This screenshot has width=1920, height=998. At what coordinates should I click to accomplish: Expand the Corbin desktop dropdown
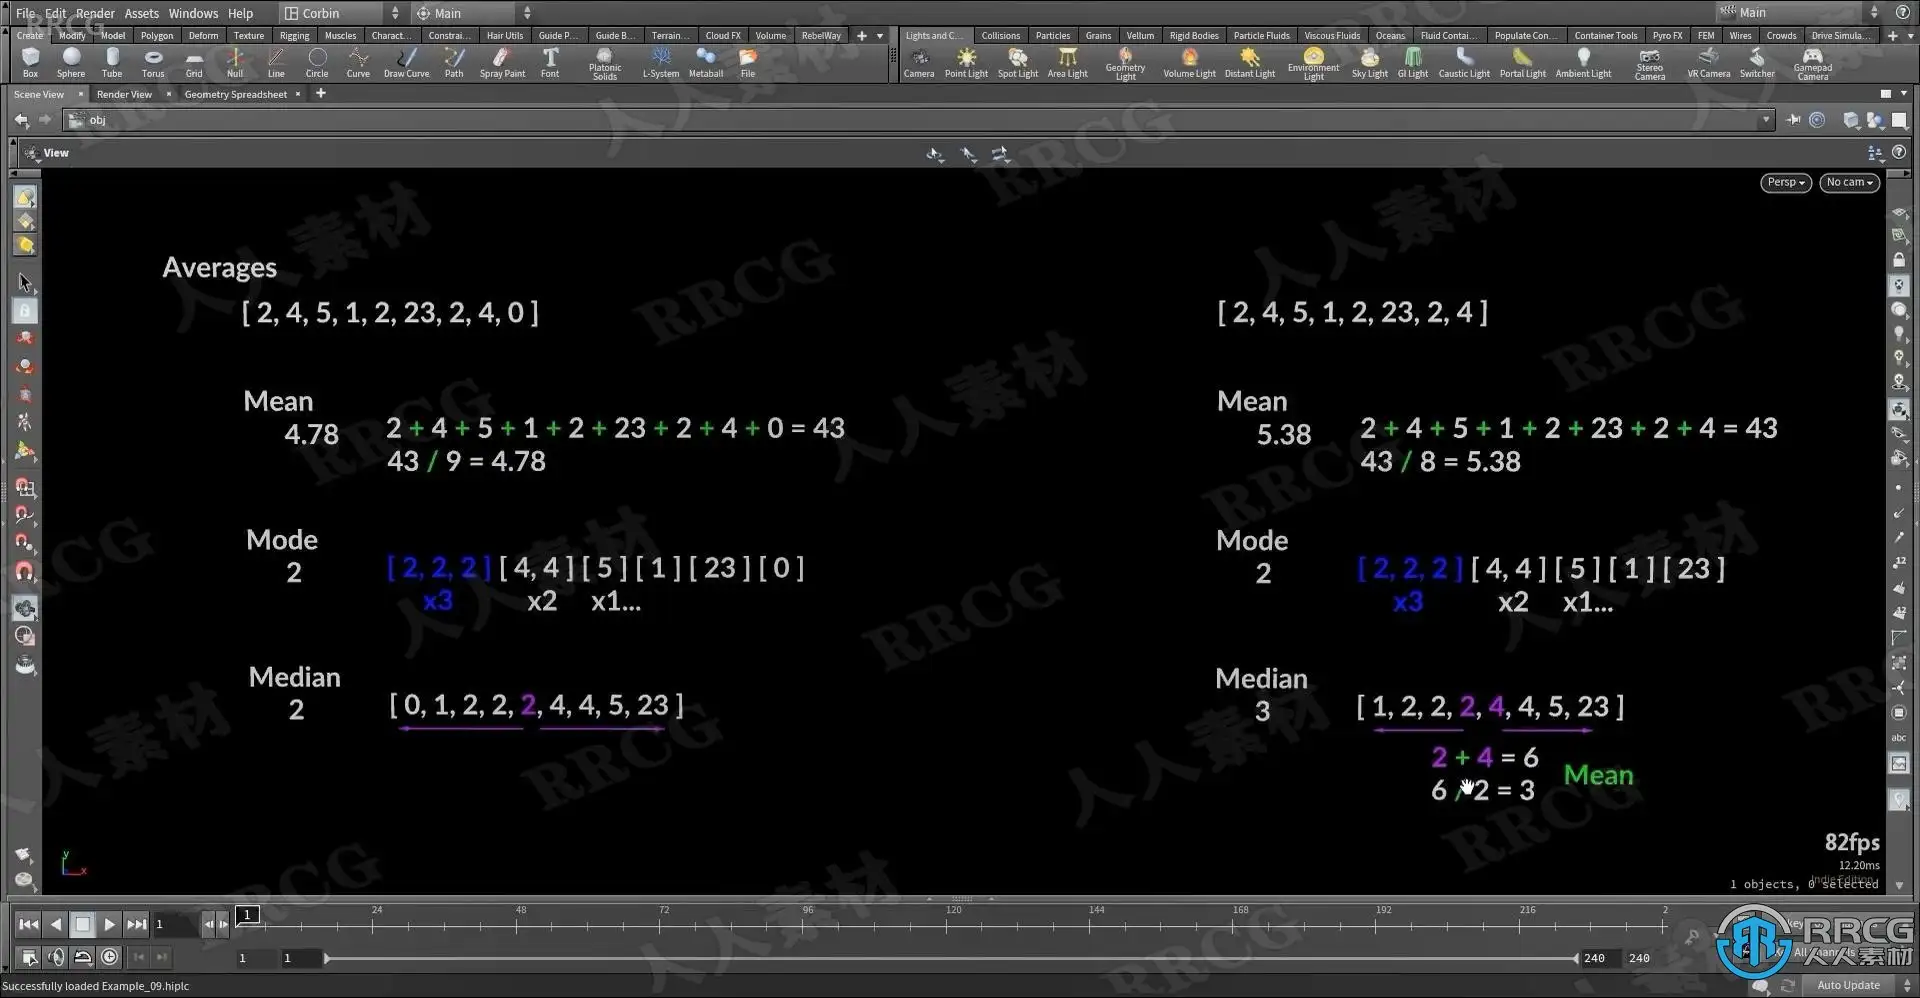395,13
